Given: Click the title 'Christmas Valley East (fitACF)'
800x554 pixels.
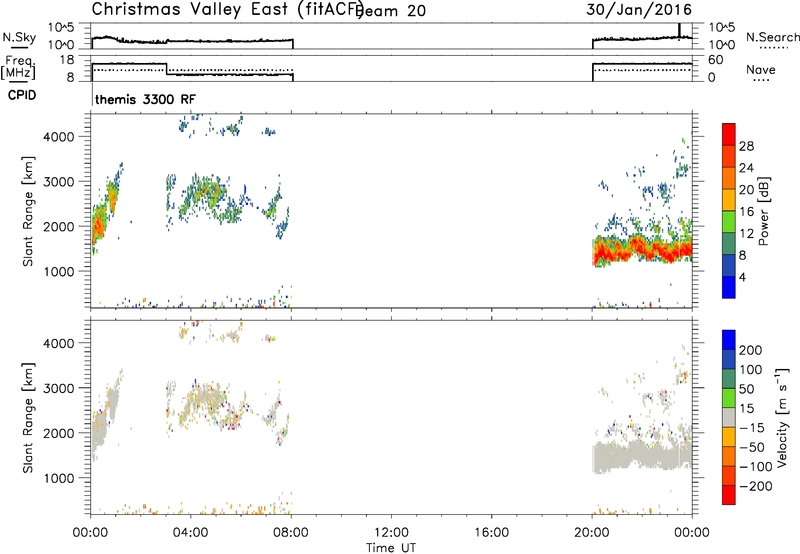Looking at the screenshot, I should 228,10.
